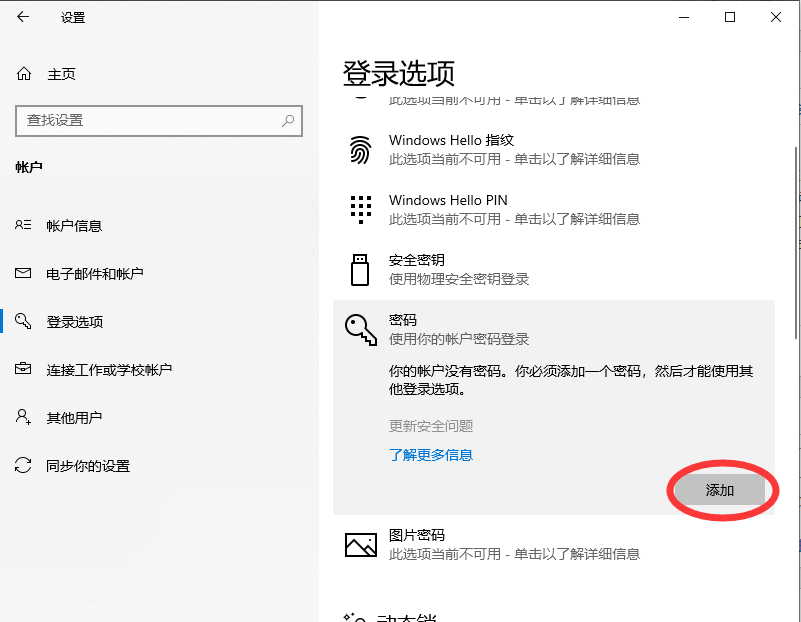Viewport: 801px width, 622px height.
Task: Open 主页 in the sidebar
Action: click(x=61, y=74)
